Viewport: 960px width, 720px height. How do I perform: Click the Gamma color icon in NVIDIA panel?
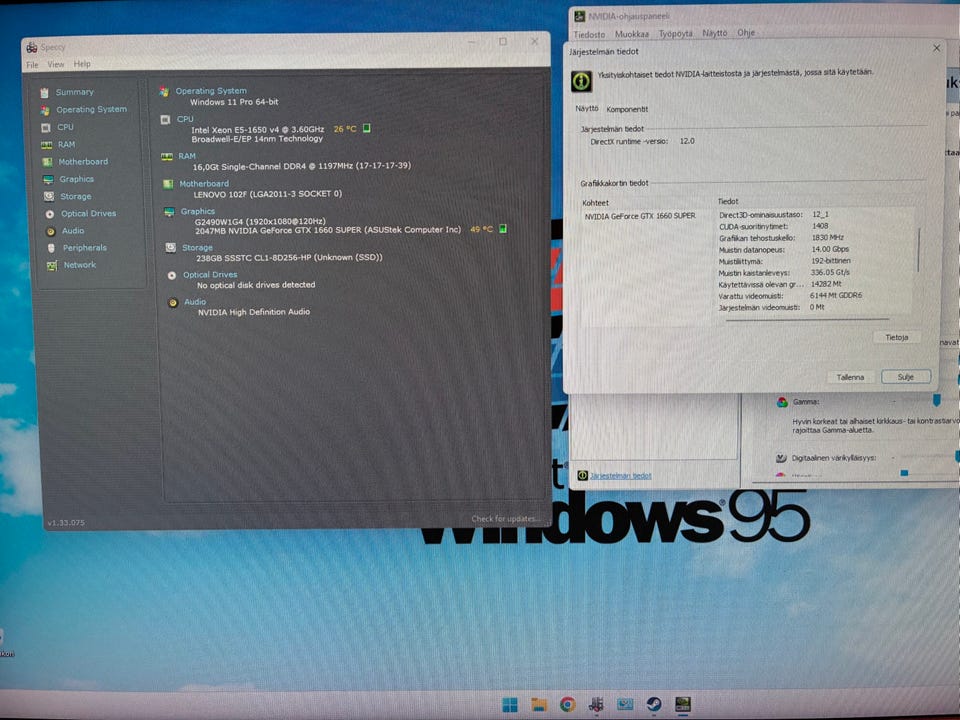(x=782, y=402)
